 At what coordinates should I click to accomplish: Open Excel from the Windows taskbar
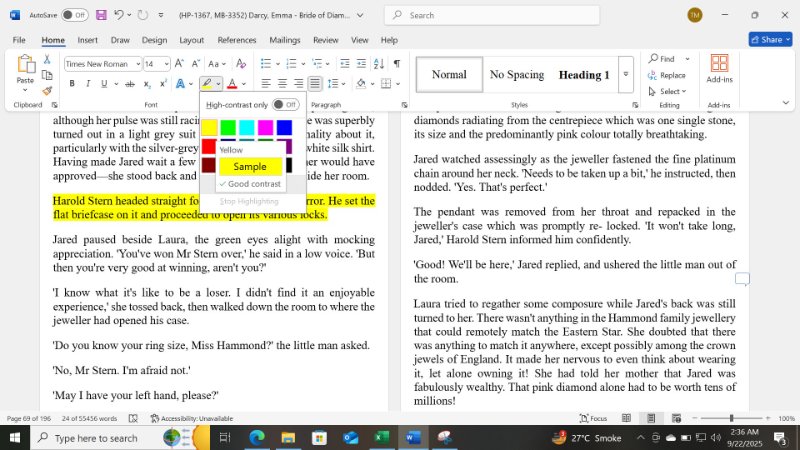[381, 438]
